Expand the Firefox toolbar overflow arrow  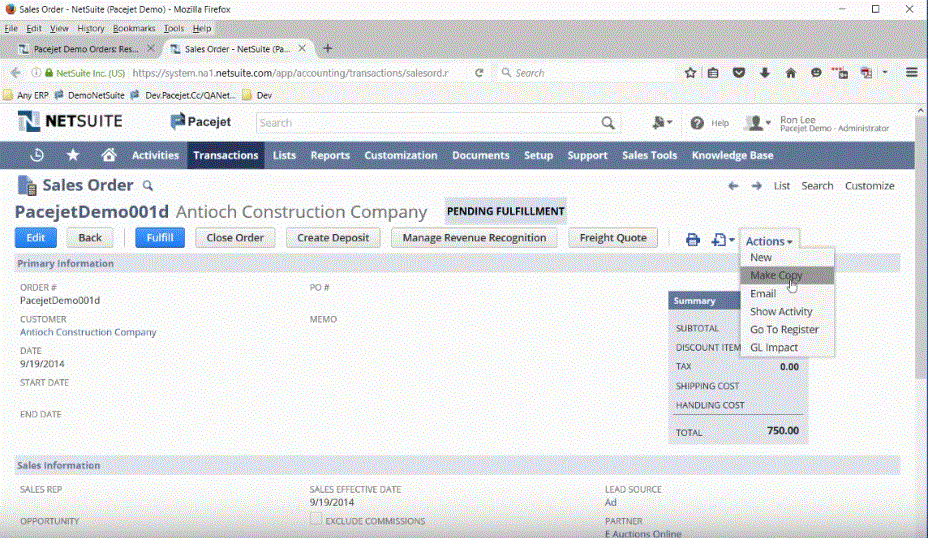point(885,72)
